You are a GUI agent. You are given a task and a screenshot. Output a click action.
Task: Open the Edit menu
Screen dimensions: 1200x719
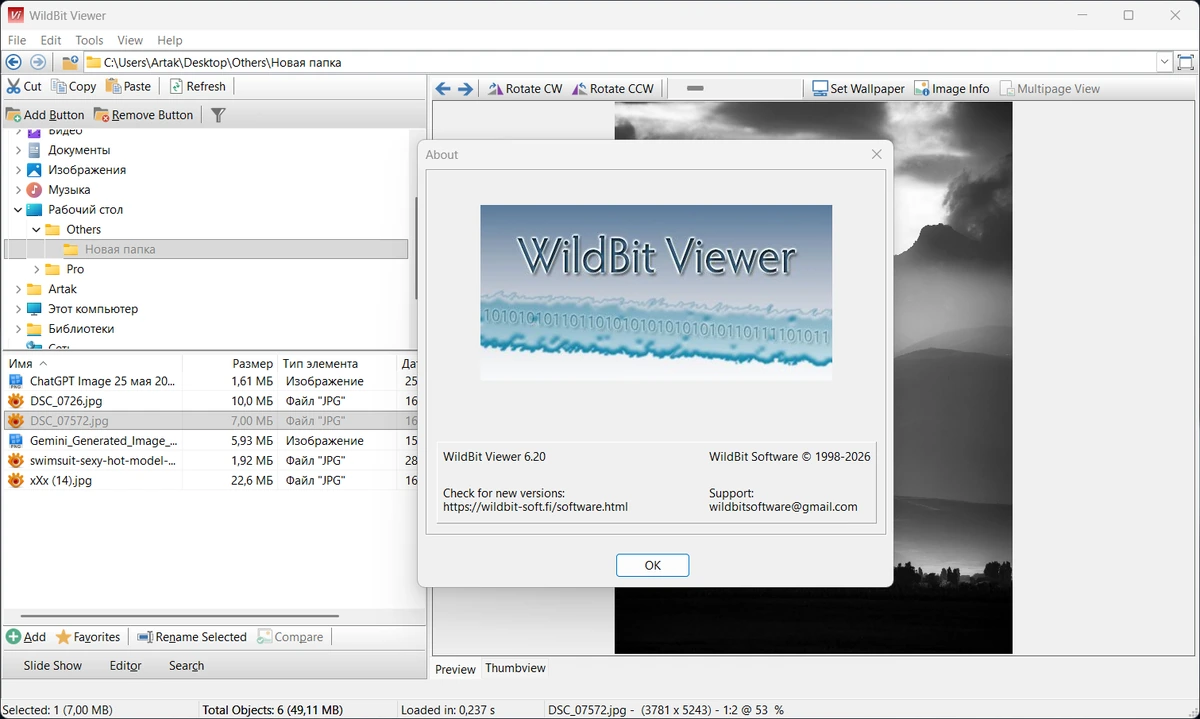[x=51, y=40]
